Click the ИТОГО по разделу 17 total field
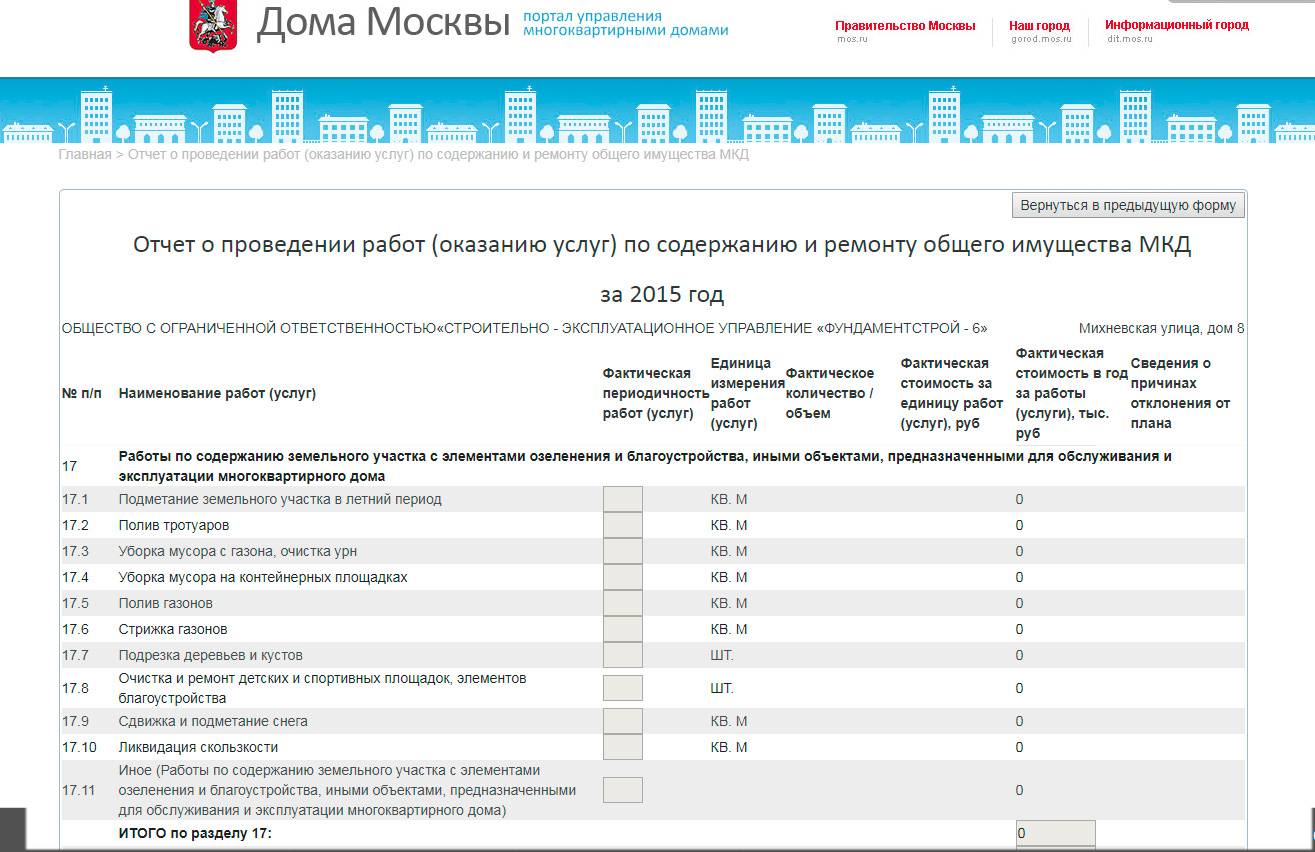The height and width of the screenshot is (852, 1315). point(1055,833)
